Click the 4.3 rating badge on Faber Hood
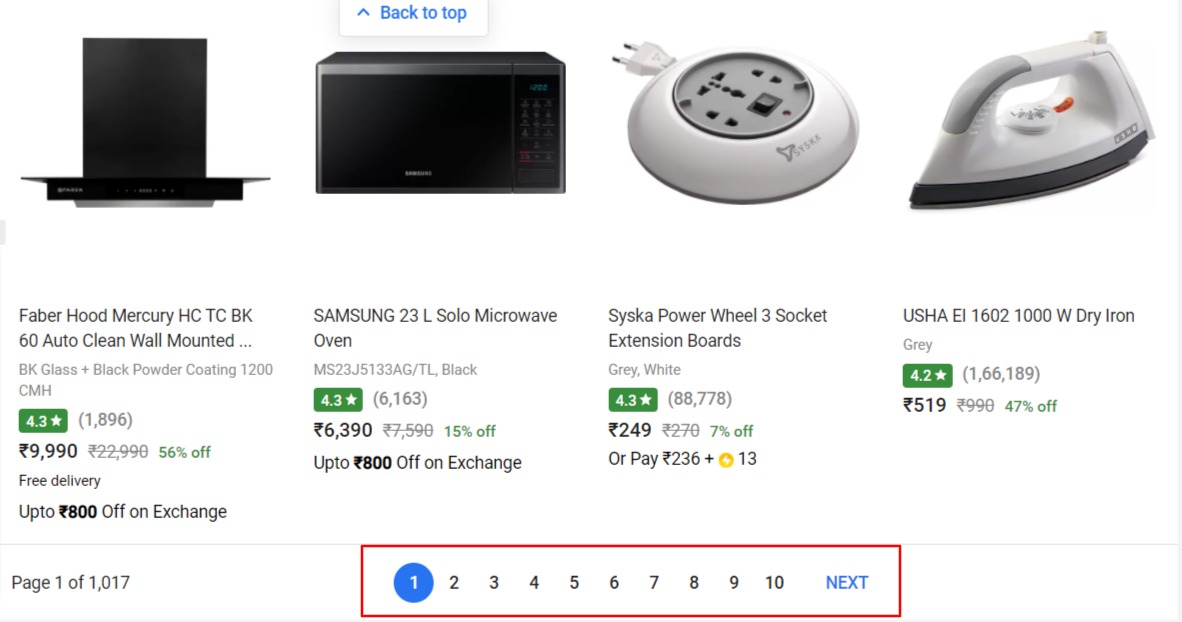The image size is (1182, 622). [44, 421]
